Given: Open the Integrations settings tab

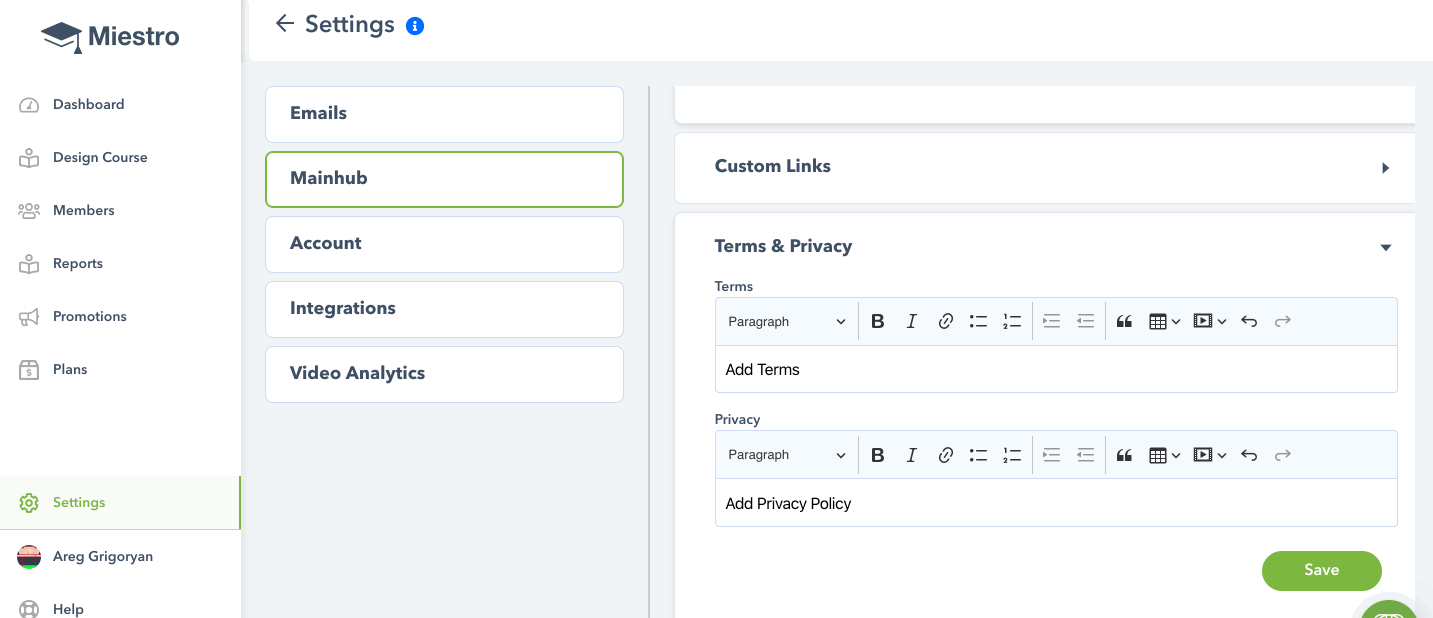Looking at the screenshot, I should coord(444,309).
